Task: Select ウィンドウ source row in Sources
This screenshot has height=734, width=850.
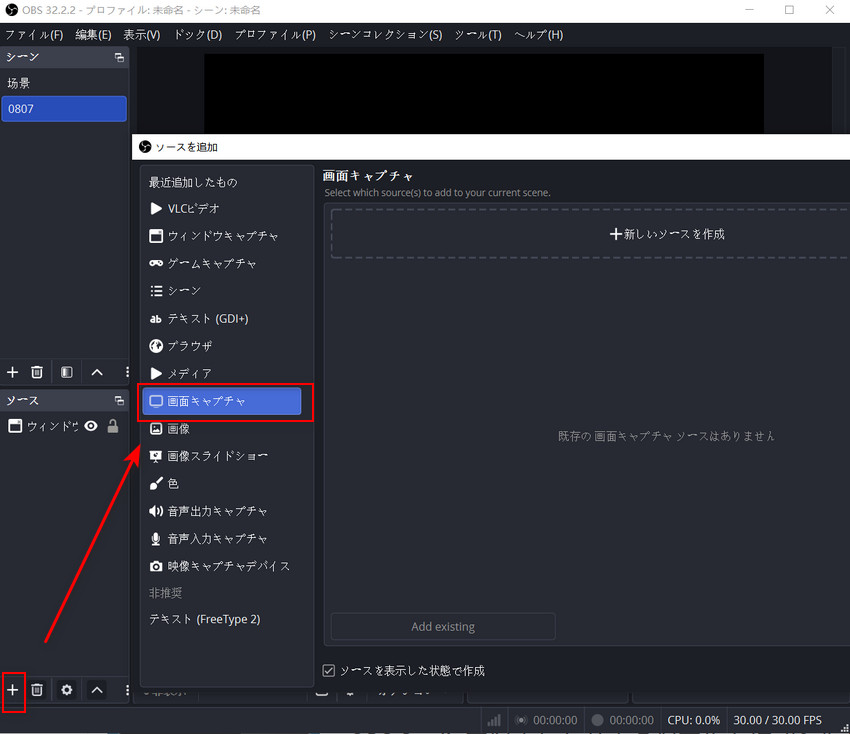Action: 64,426
